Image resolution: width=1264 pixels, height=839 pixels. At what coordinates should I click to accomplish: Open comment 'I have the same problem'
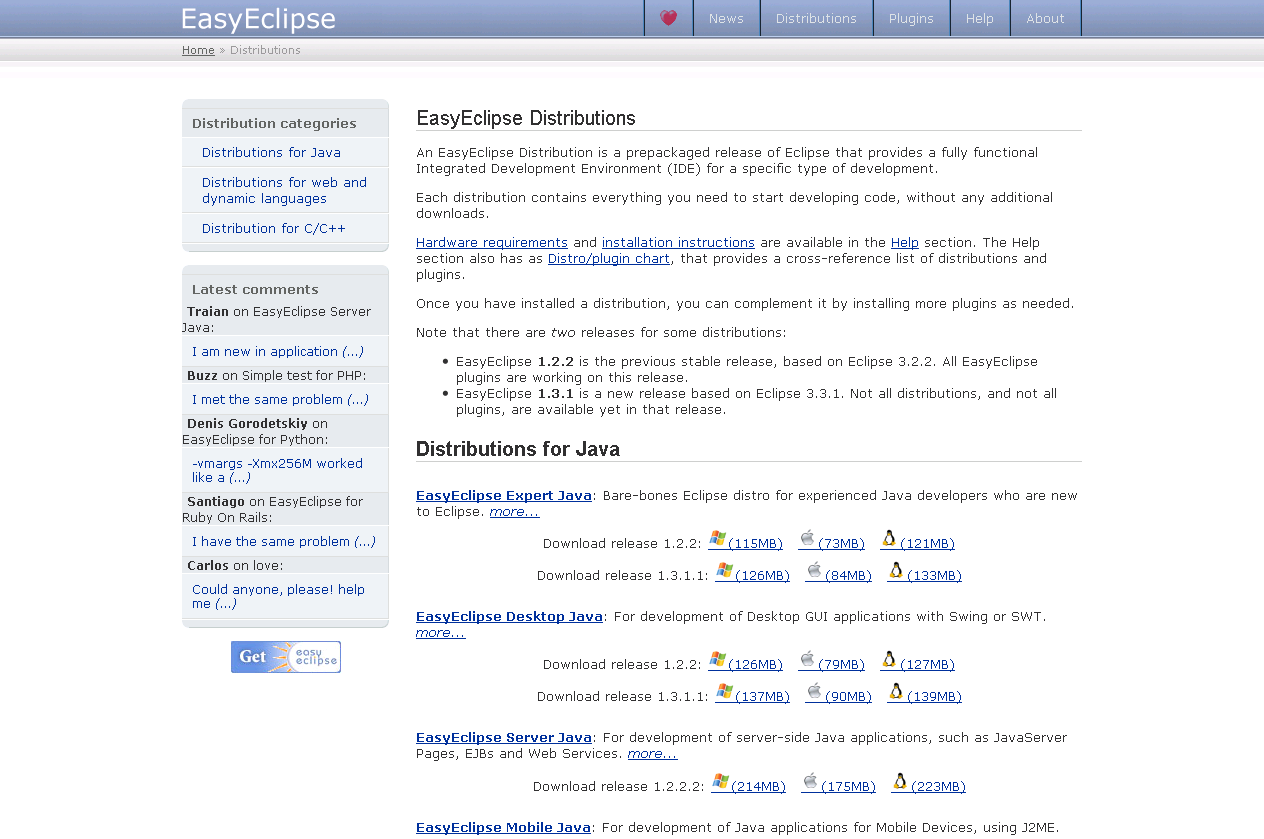pos(284,542)
